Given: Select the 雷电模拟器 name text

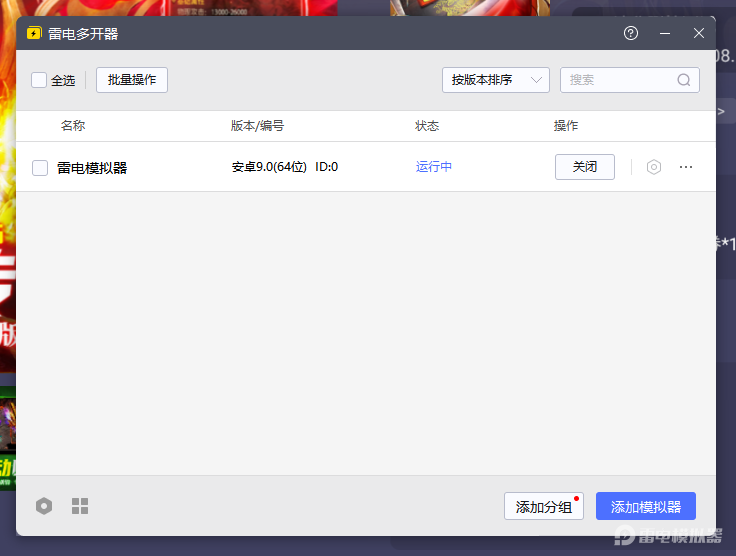Looking at the screenshot, I should coord(92,168).
